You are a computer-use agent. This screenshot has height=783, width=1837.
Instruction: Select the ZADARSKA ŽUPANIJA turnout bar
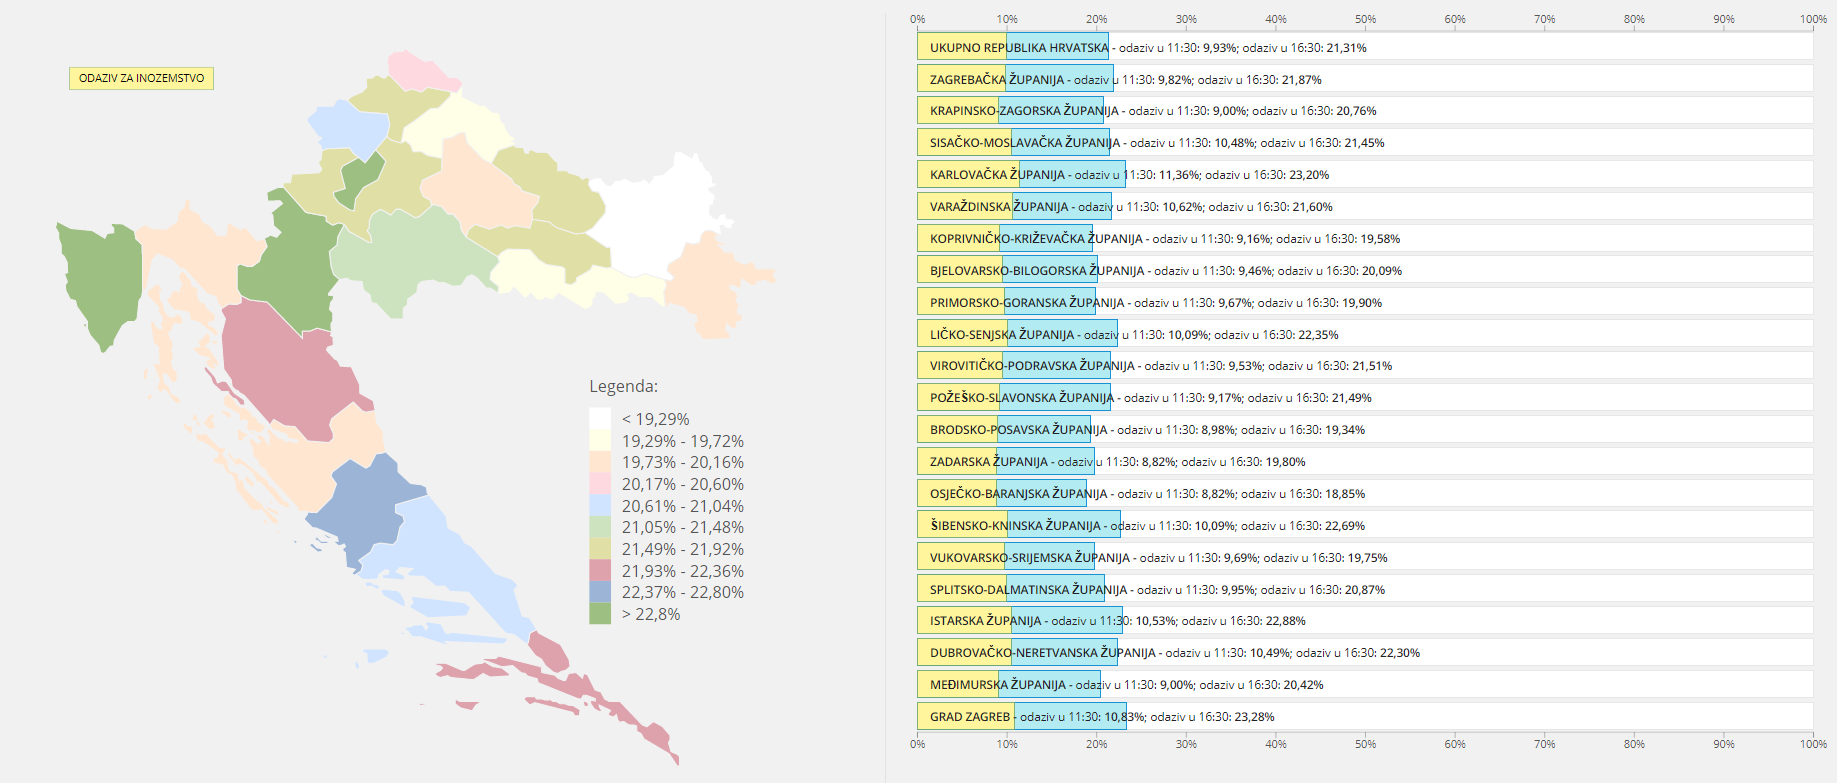coord(1006,462)
